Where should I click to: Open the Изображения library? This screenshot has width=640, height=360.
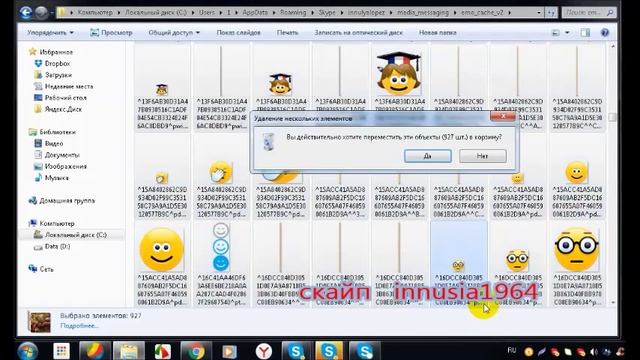coord(65,167)
